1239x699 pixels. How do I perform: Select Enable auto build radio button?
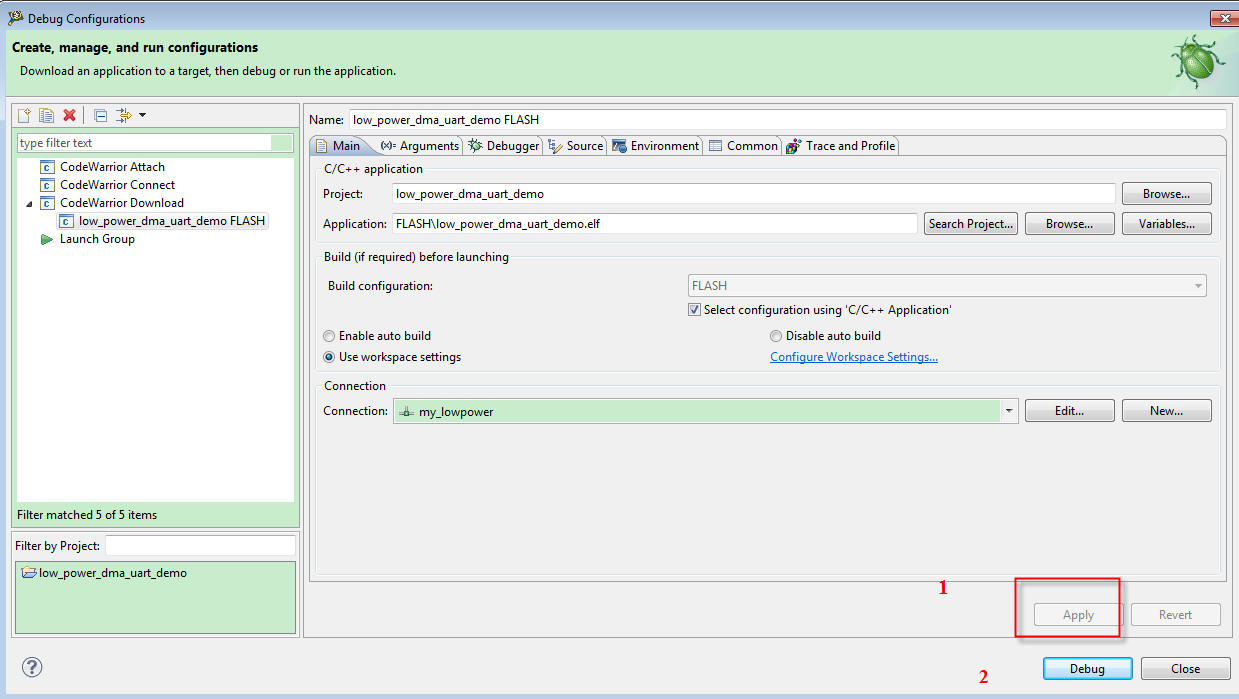tap(329, 336)
